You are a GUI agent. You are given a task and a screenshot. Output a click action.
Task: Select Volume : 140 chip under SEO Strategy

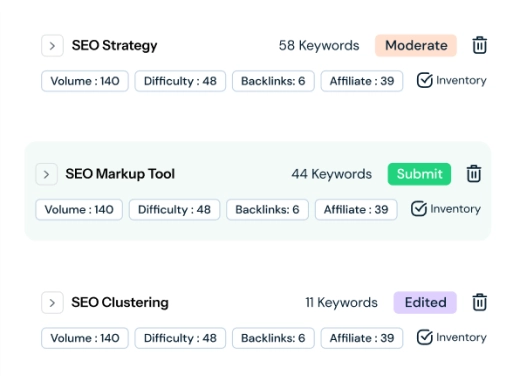(85, 81)
